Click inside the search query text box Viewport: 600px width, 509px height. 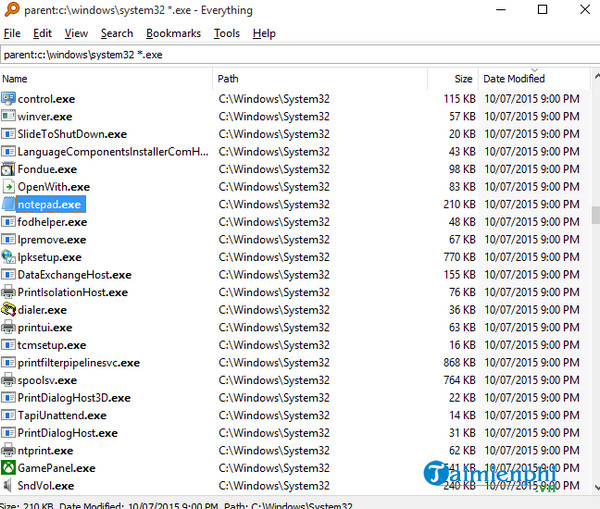[x=300, y=54]
